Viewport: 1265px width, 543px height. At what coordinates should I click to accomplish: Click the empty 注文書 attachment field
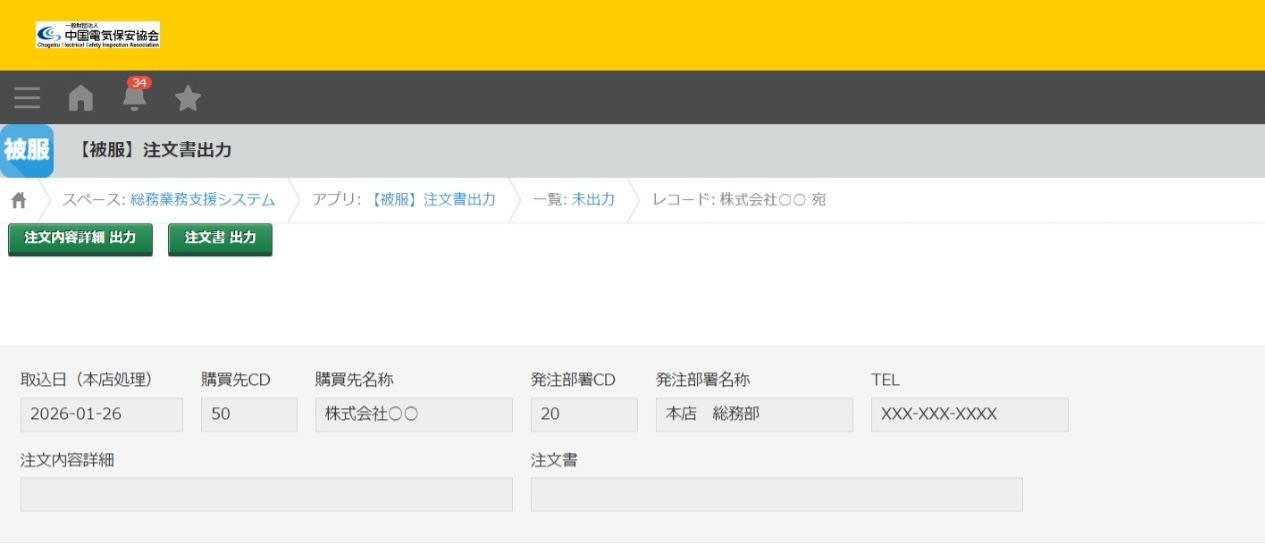tap(776, 494)
